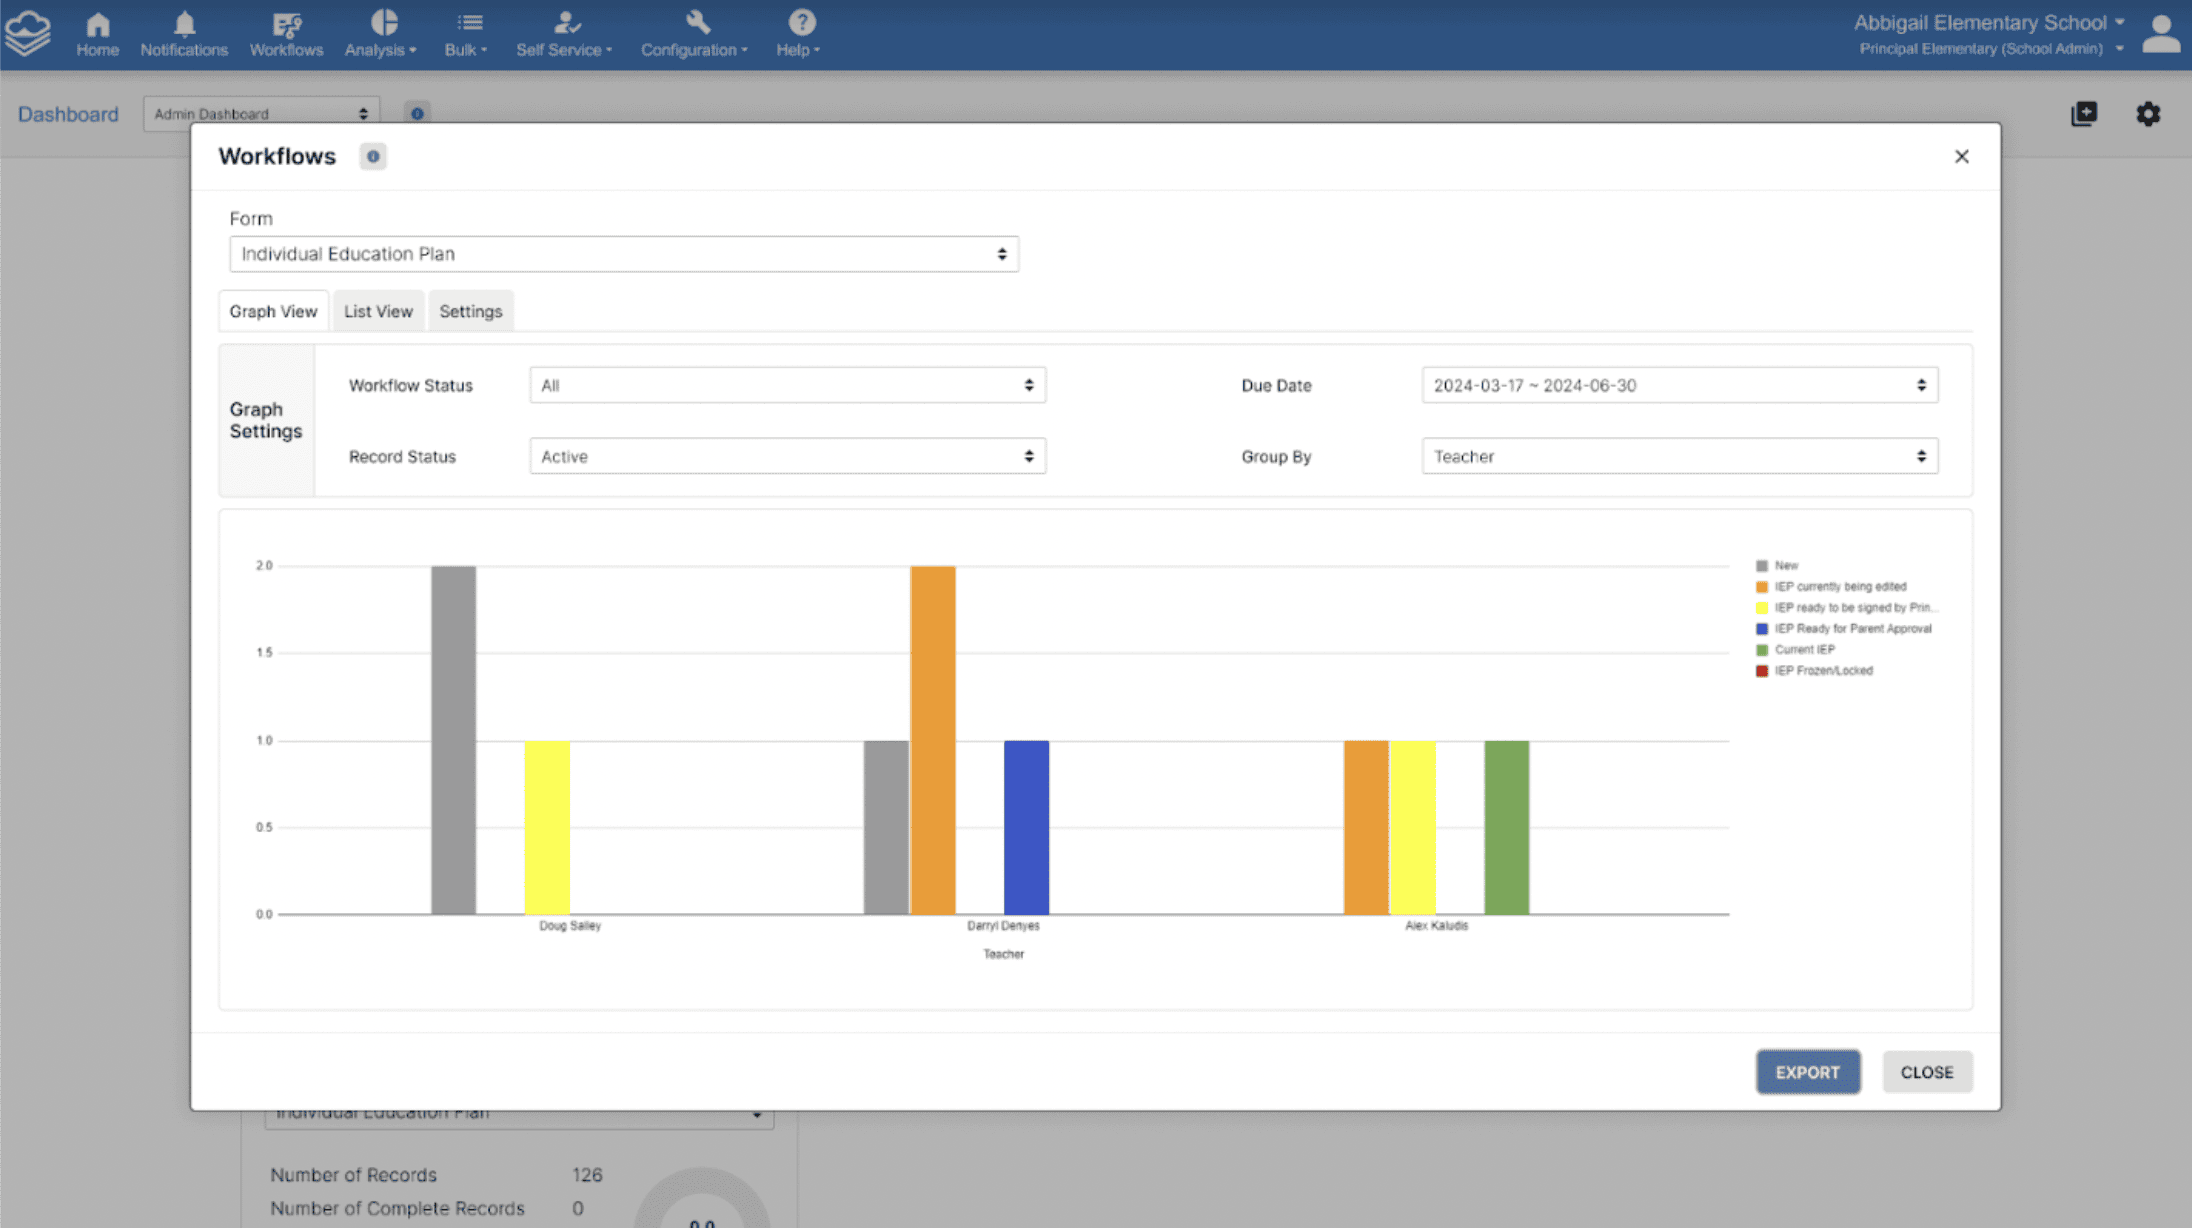The height and width of the screenshot is (1228, 2192).
Task: Click the Alex Kaludis axis label
Action: 1436,926
